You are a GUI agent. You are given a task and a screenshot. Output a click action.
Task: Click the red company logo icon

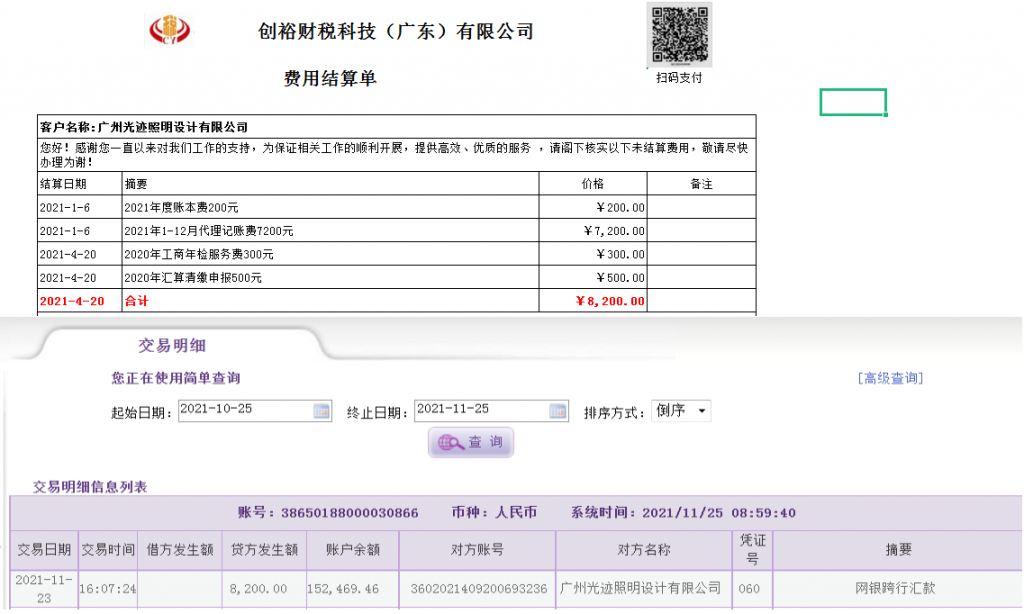170,30
